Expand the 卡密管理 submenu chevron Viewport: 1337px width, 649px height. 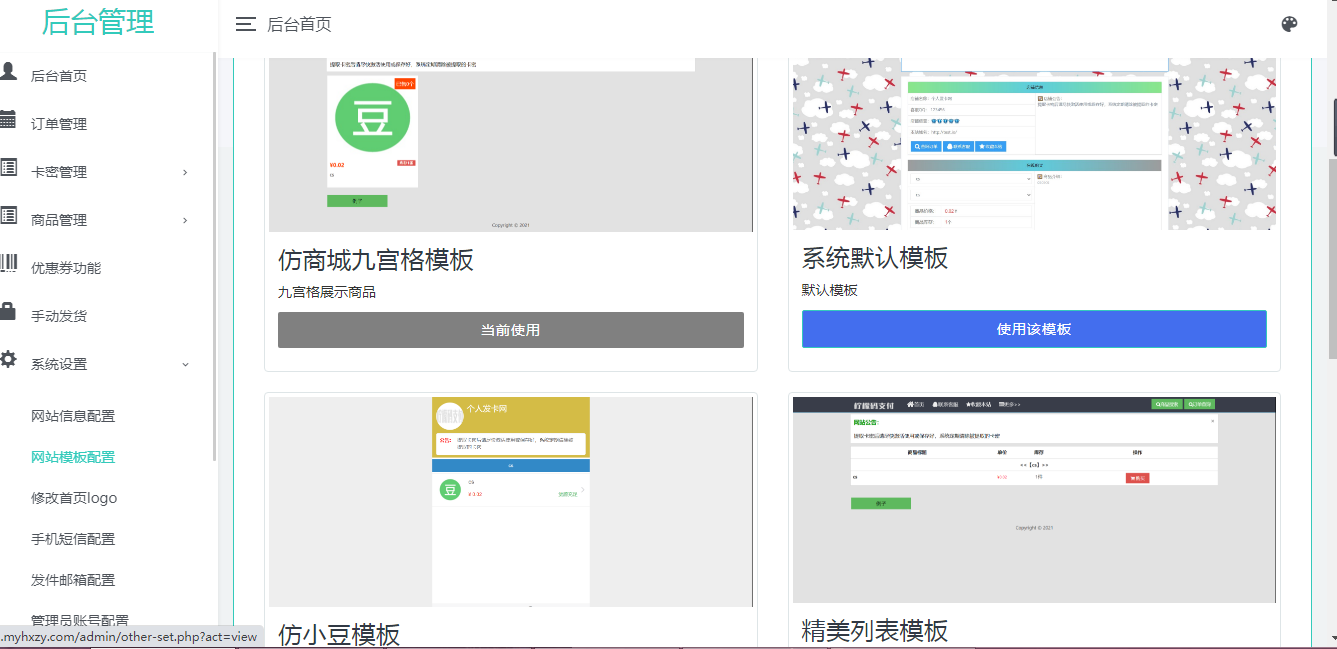(185, 172)
